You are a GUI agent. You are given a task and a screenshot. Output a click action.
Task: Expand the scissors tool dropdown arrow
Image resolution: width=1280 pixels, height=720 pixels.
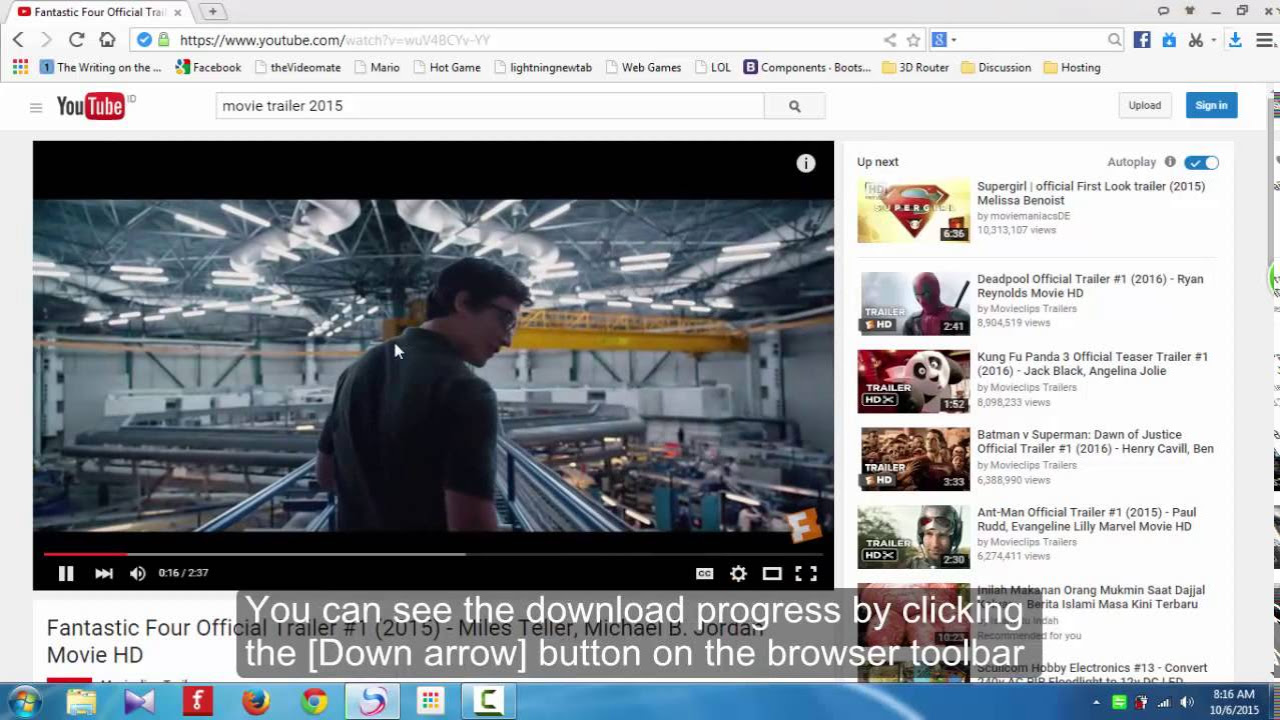click(1213, 40)
